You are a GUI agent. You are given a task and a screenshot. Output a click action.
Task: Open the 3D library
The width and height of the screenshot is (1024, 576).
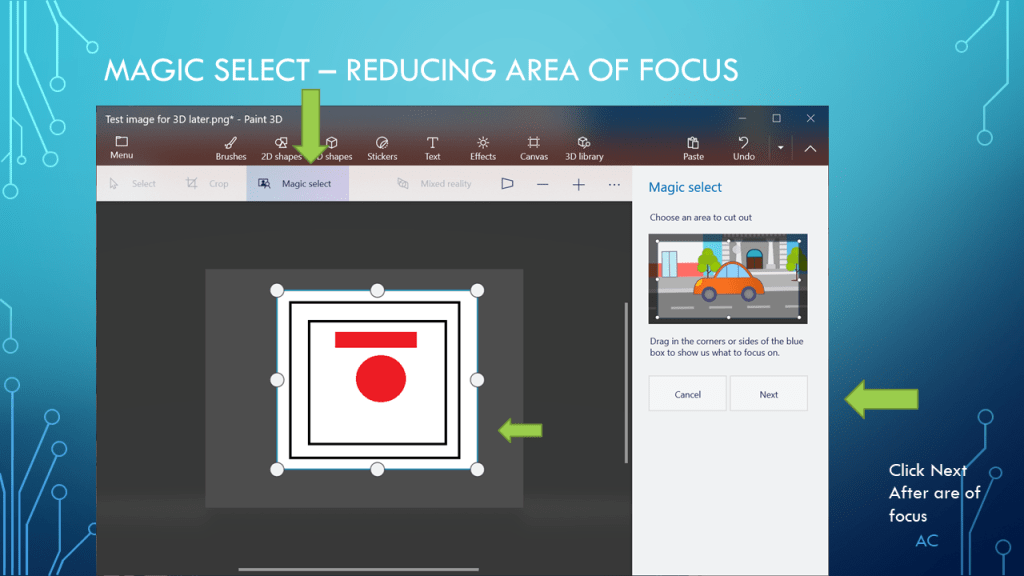584,148
